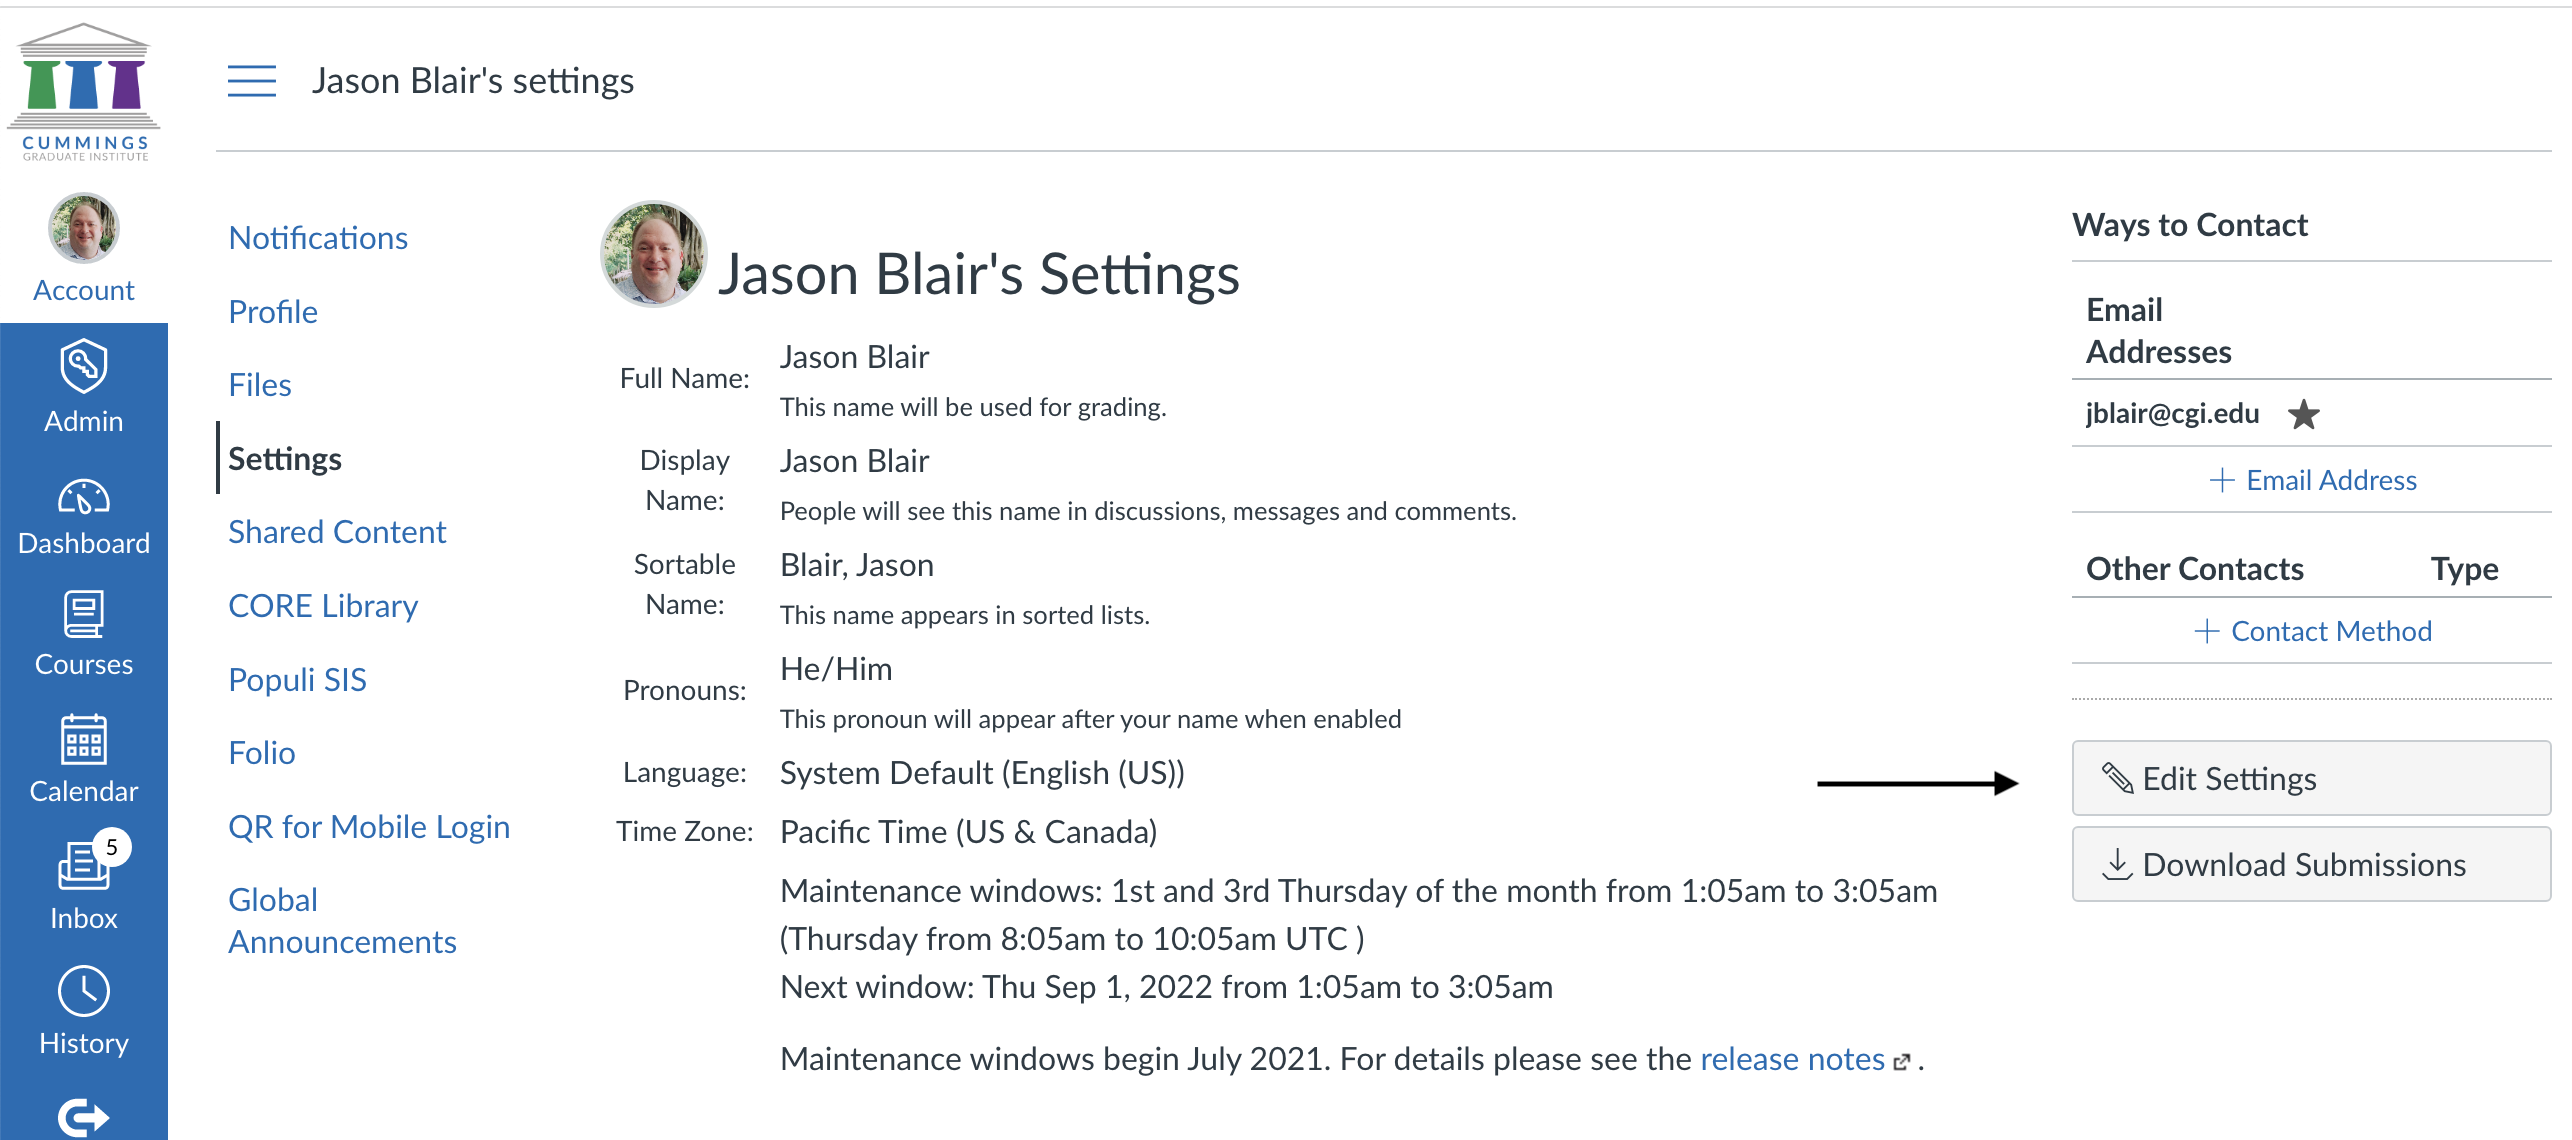Add a new Email Address
Viewport: 2572px width, 1140px height.
coord(2312,480)
